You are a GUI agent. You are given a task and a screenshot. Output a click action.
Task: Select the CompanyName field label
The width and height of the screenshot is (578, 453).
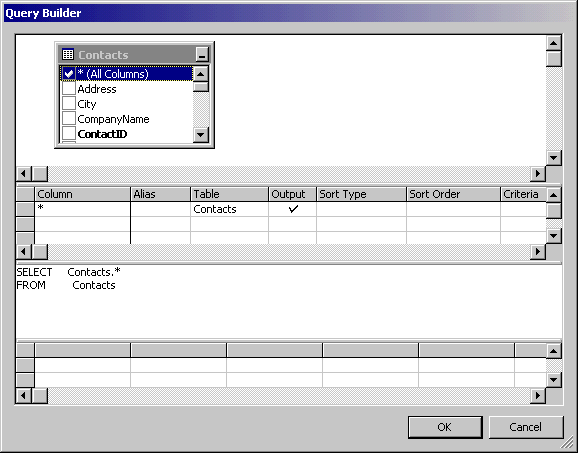coord(113,119)
